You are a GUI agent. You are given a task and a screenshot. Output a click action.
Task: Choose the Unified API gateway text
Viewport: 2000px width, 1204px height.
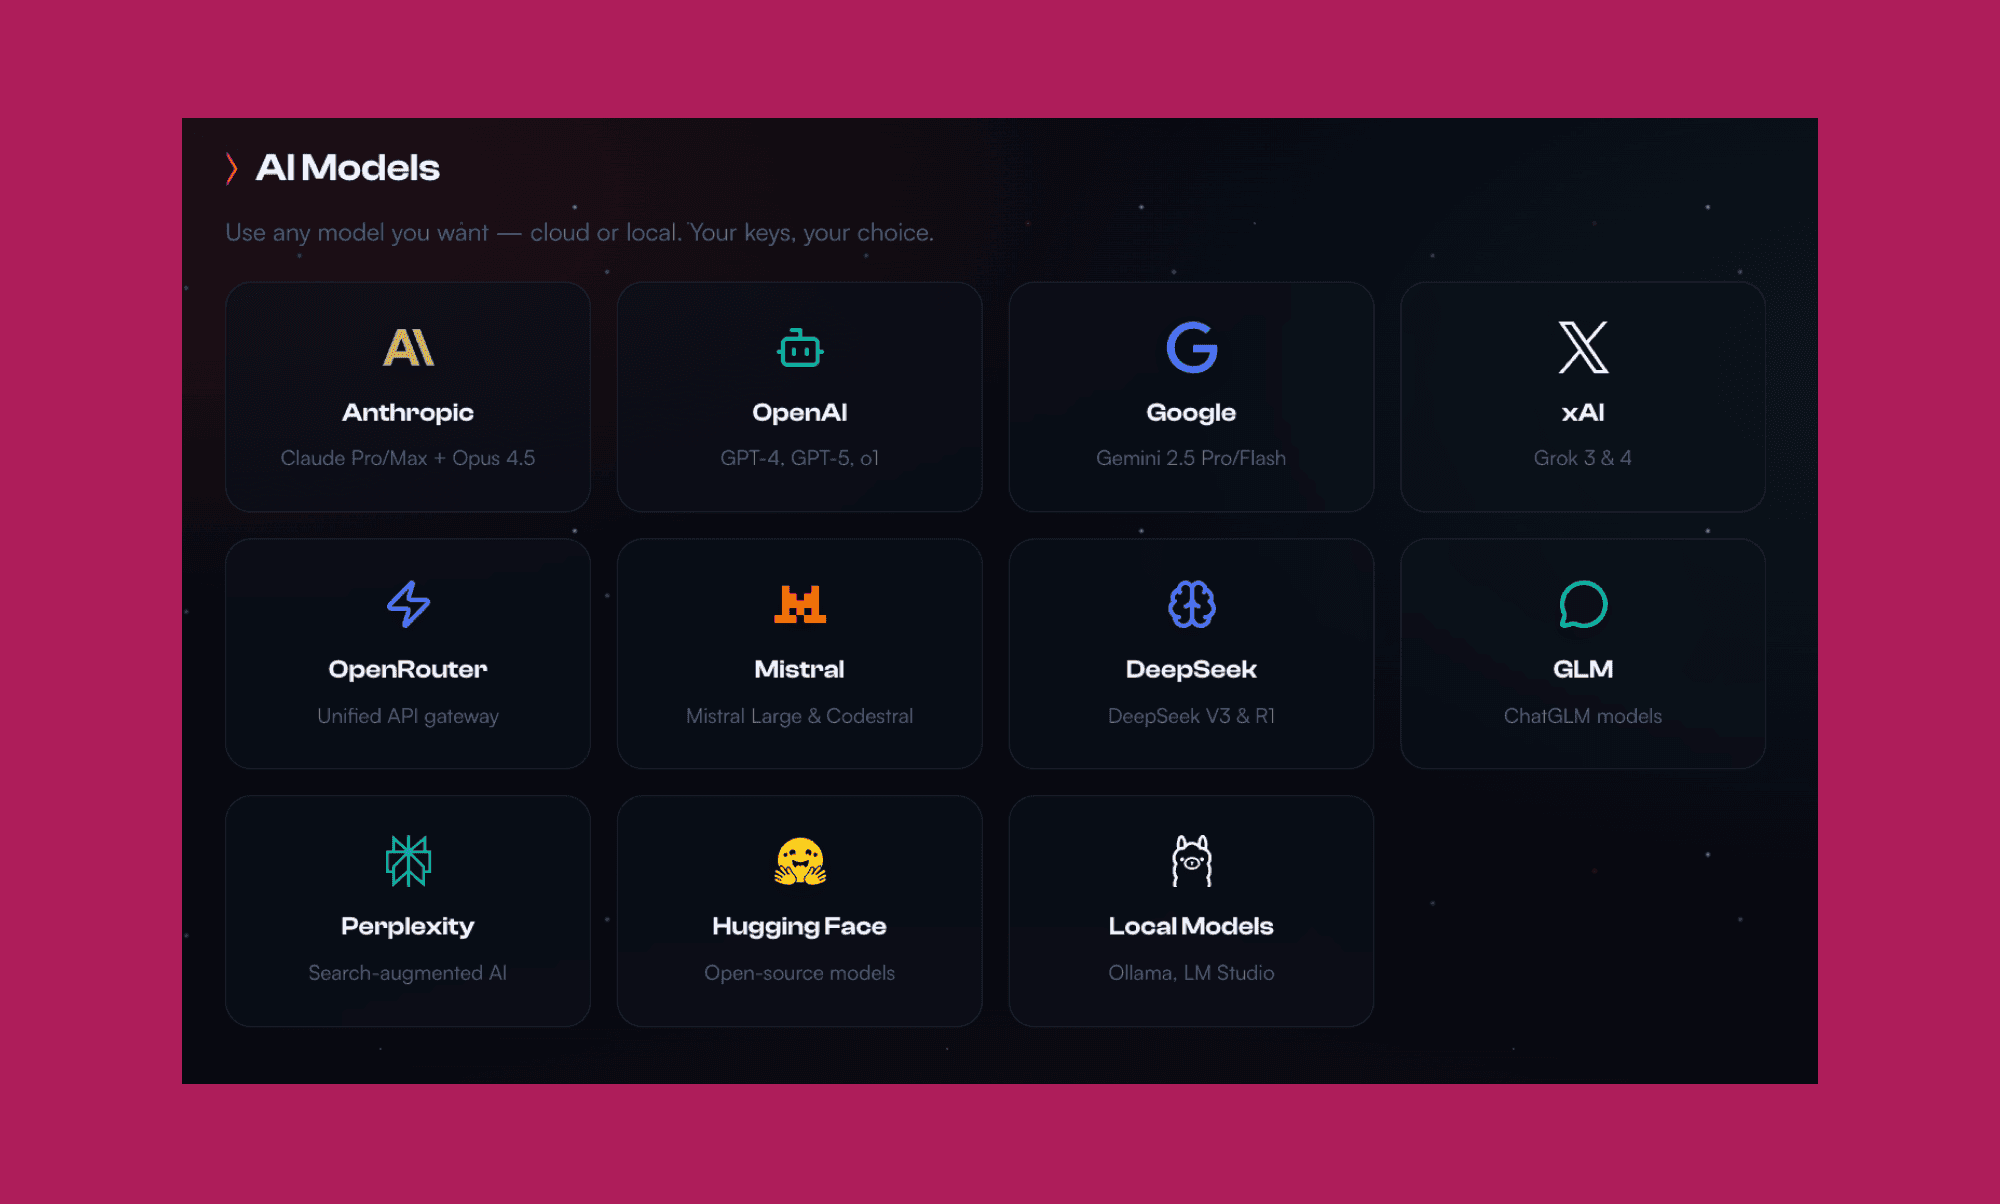(x=408, y=716)
